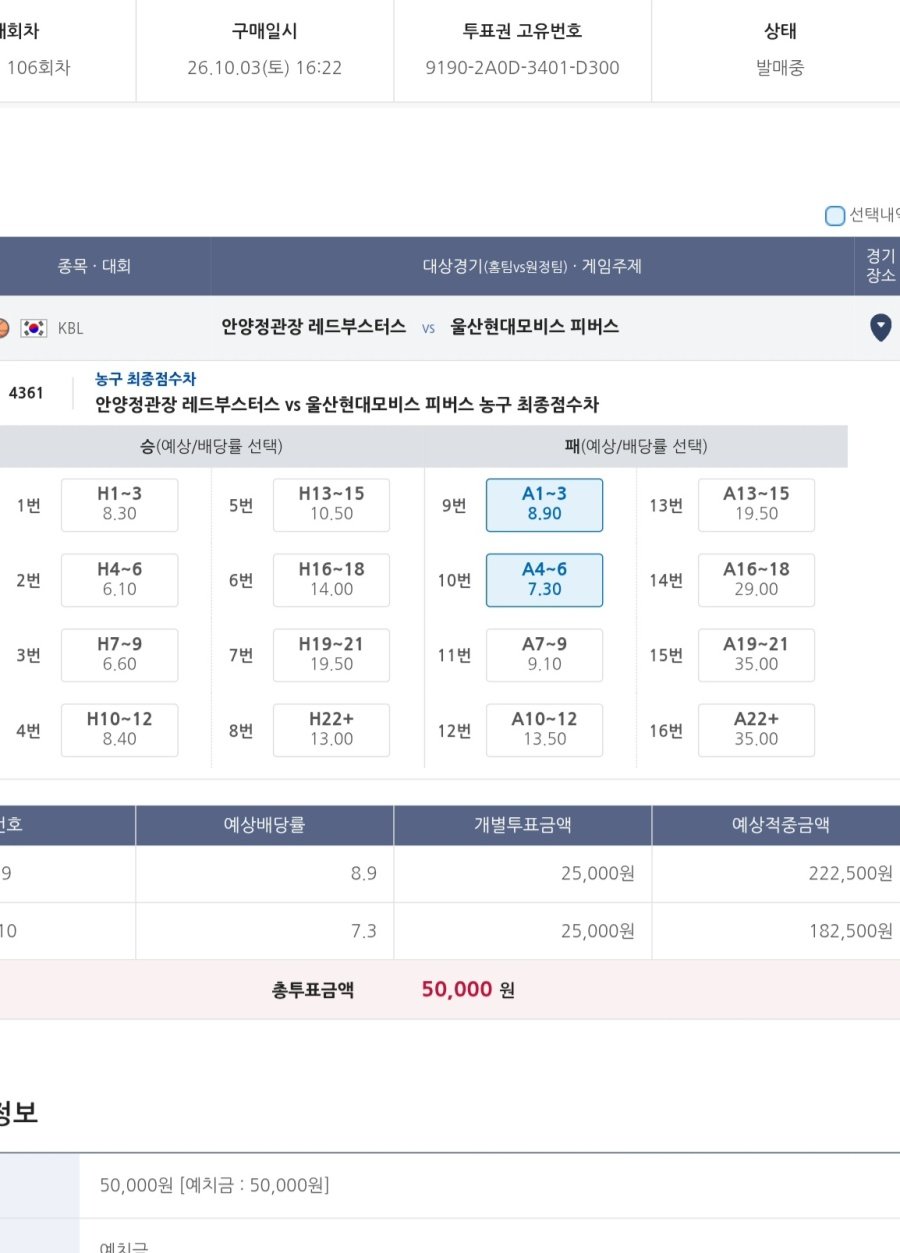Pick the A16~18 odds option 29.00
The height and width of the screenshot is (1253, 900).
click(757, 580)
